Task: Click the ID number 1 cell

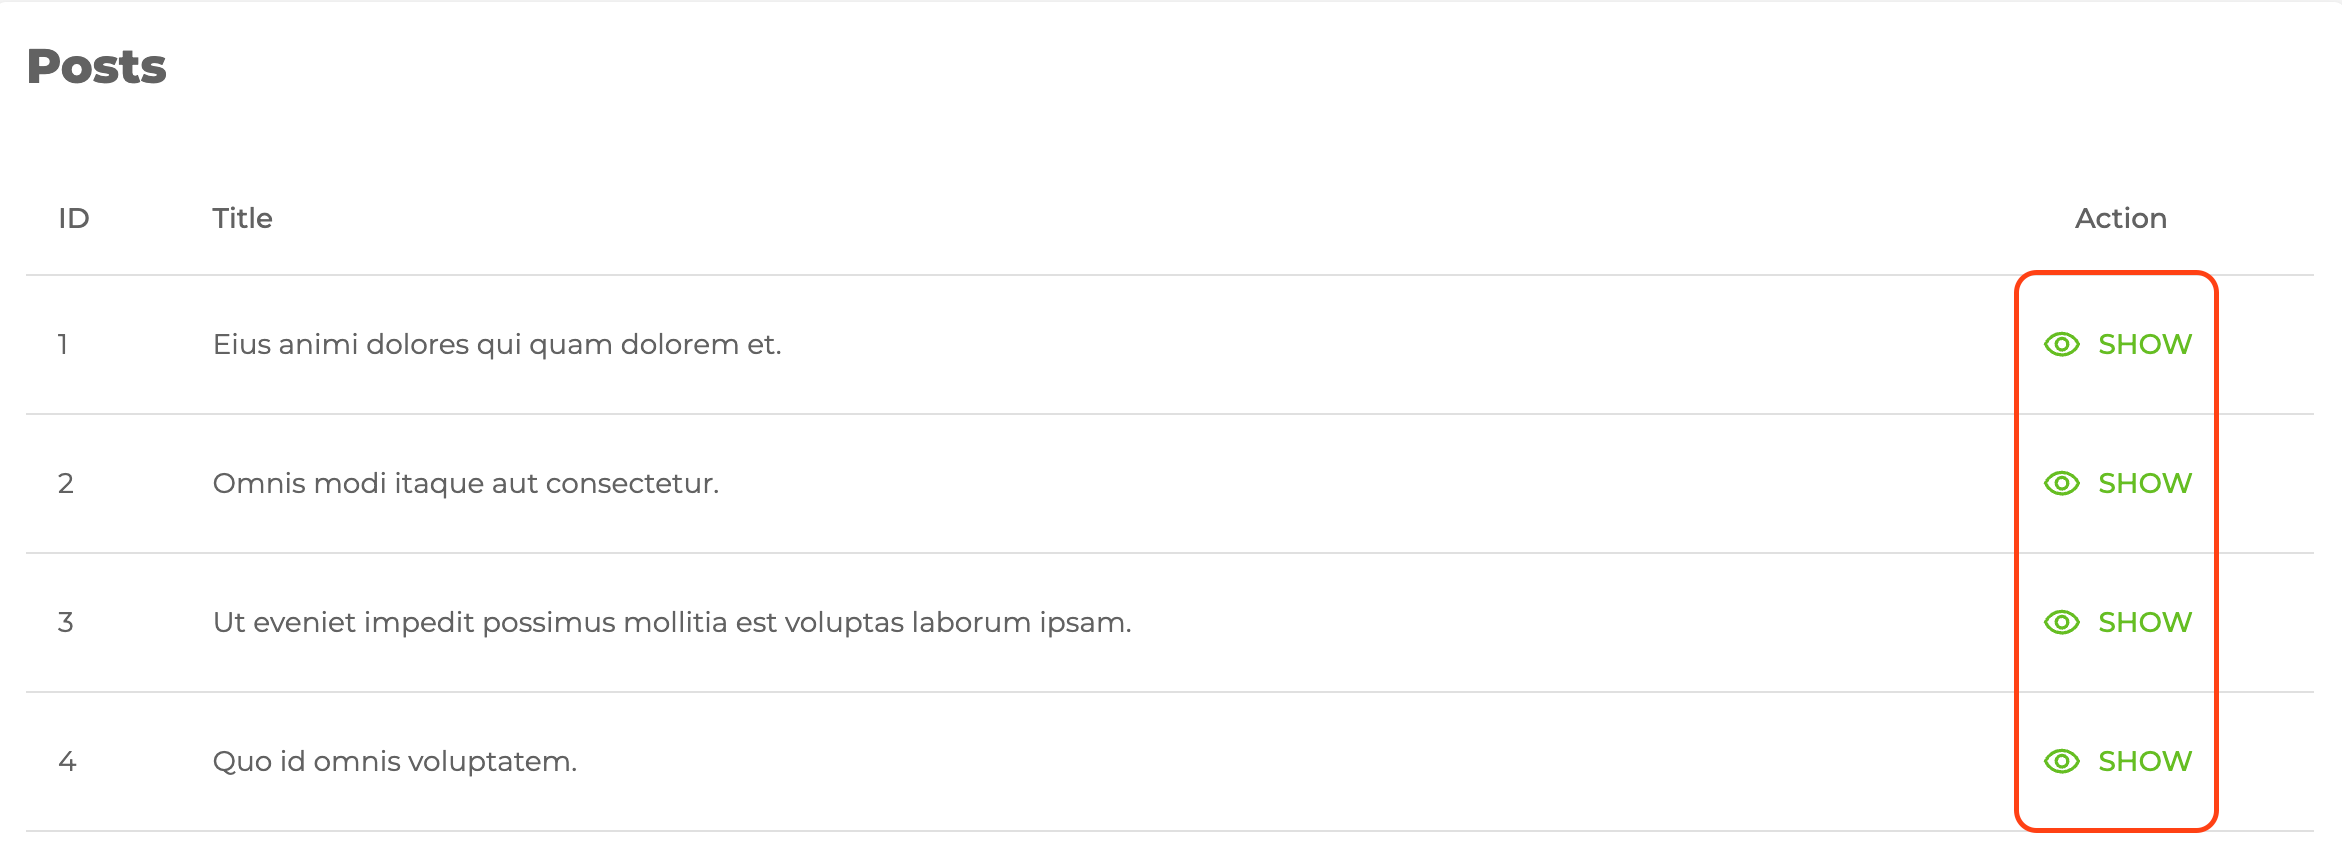Action: (x=63, y=345)
